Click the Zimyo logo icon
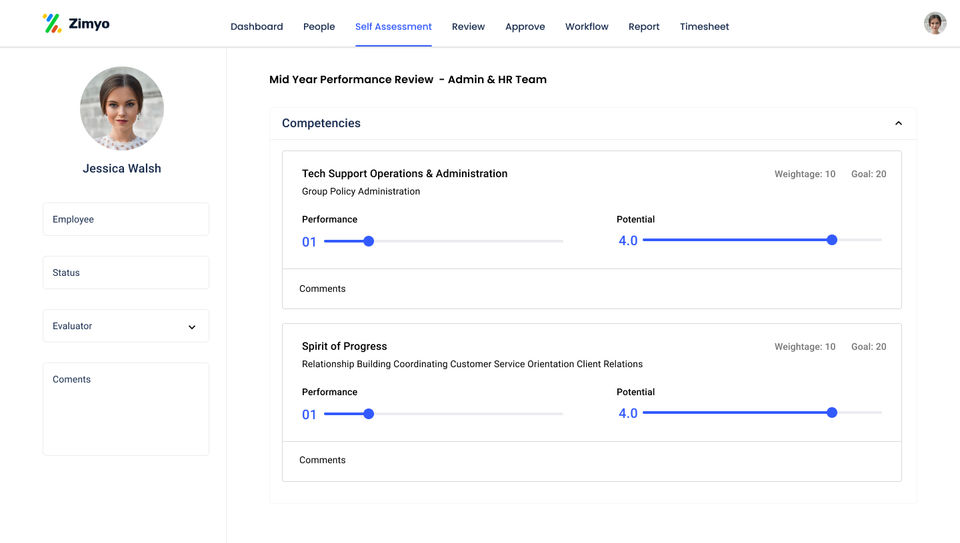Image resolution: width=960 pixels, height=543 pixels. (x=52, y=23)
